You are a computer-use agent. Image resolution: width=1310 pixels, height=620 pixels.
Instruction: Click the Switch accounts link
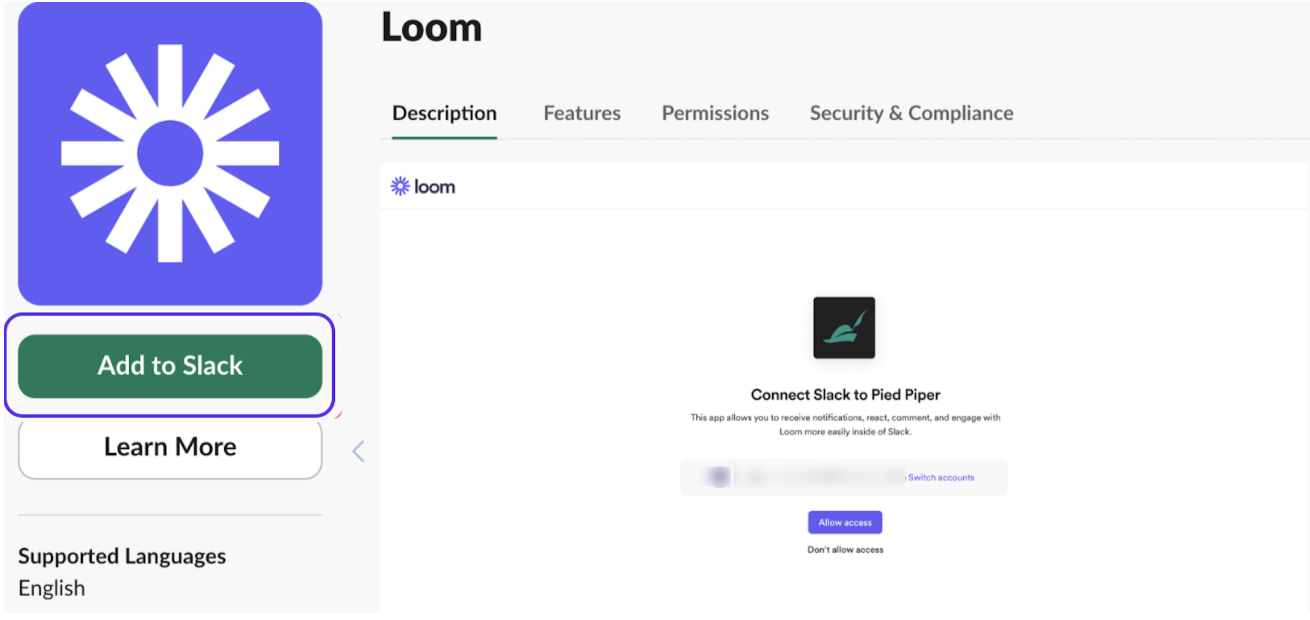pos(941,477)
